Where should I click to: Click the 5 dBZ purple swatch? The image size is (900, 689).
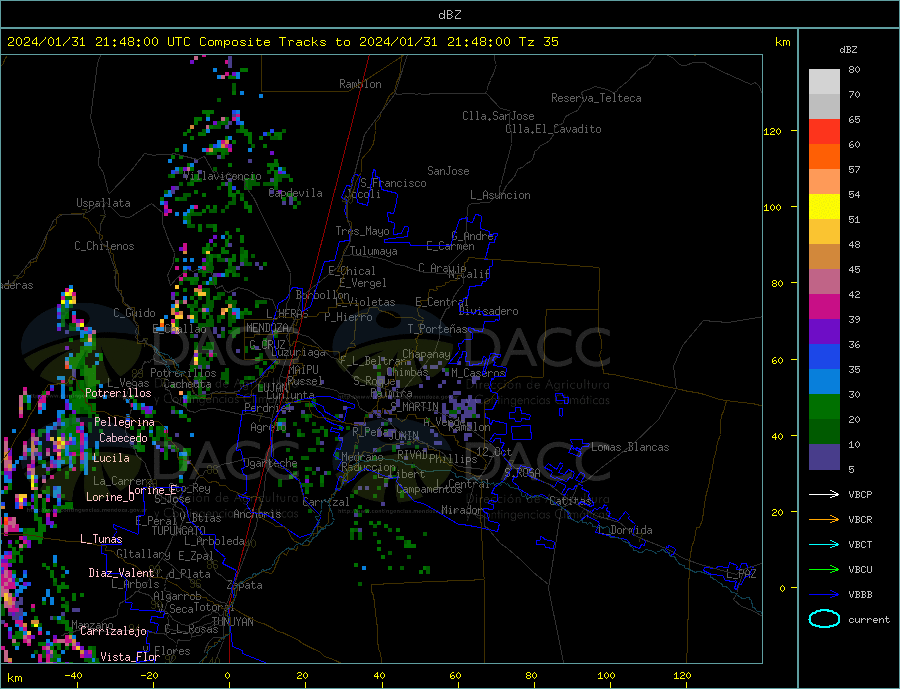[824, 457]
